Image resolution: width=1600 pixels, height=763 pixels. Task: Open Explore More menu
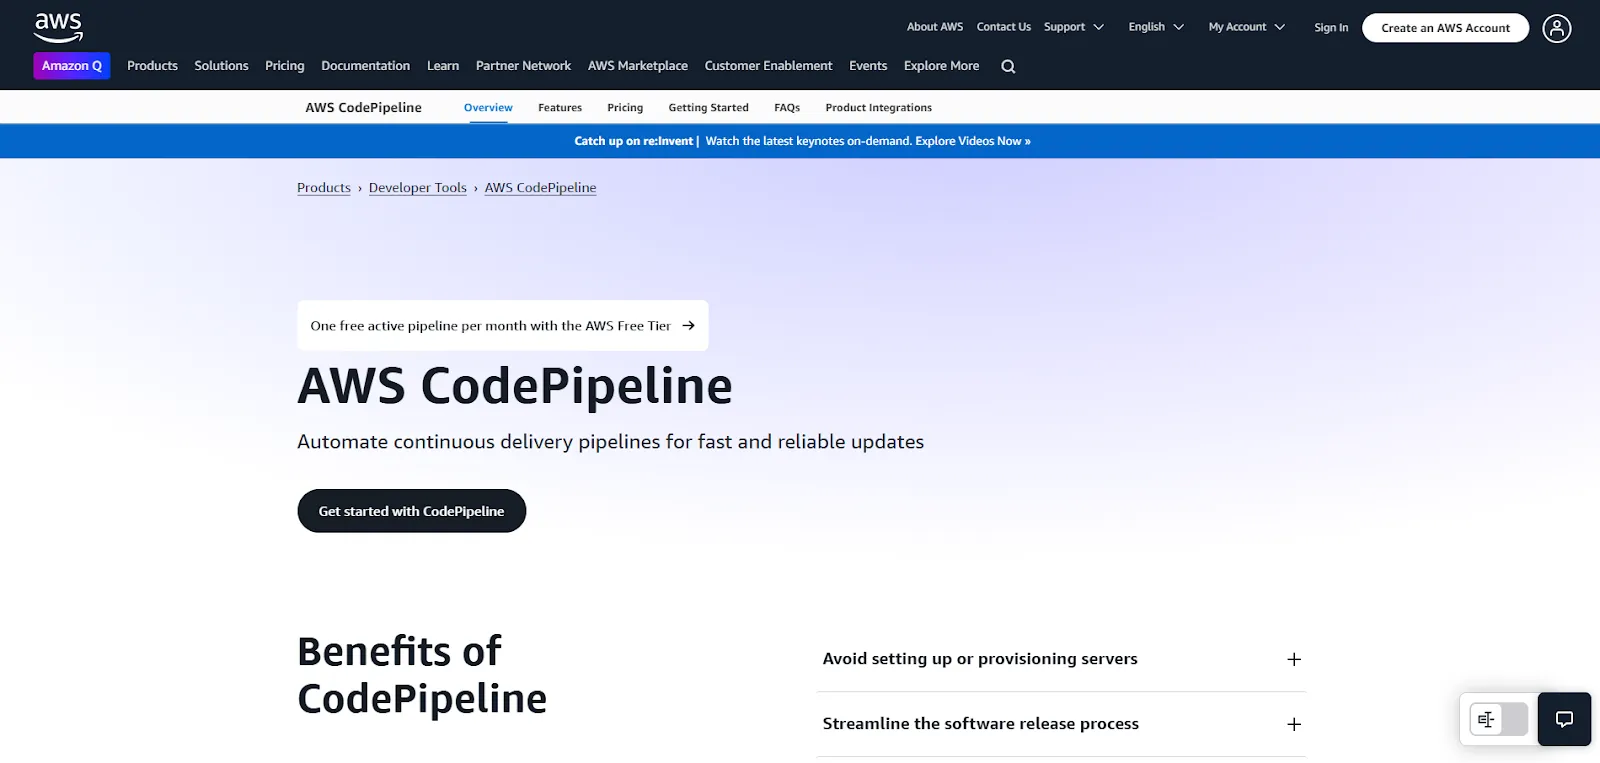(x=941, y=66)
